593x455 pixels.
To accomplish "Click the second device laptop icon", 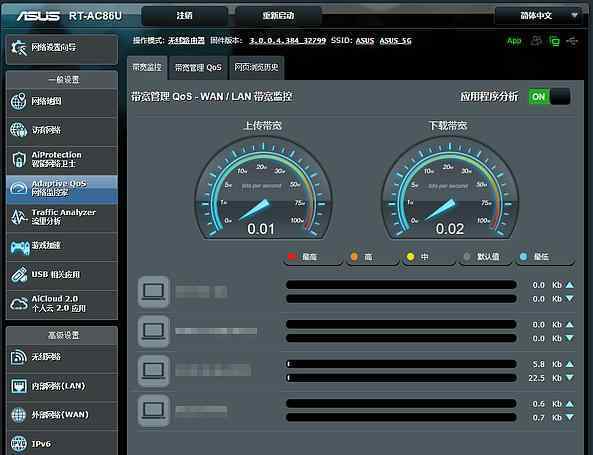I will (x=154, y=331).
